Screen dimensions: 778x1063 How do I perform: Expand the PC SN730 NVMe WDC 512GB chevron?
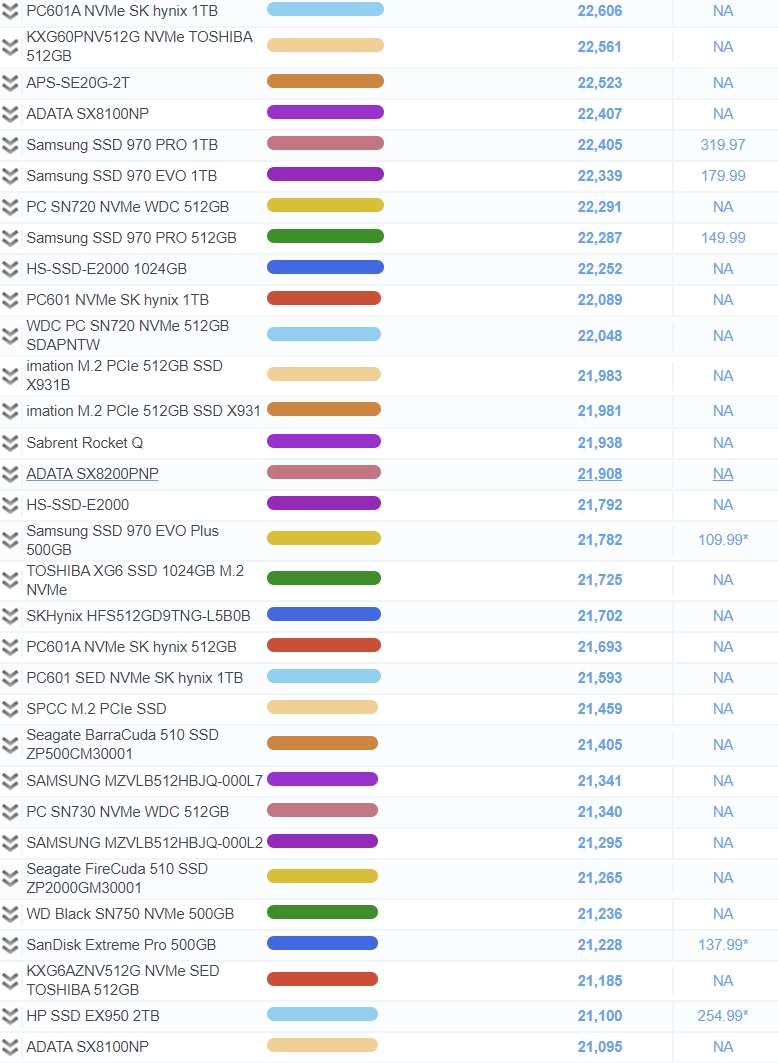9,811
